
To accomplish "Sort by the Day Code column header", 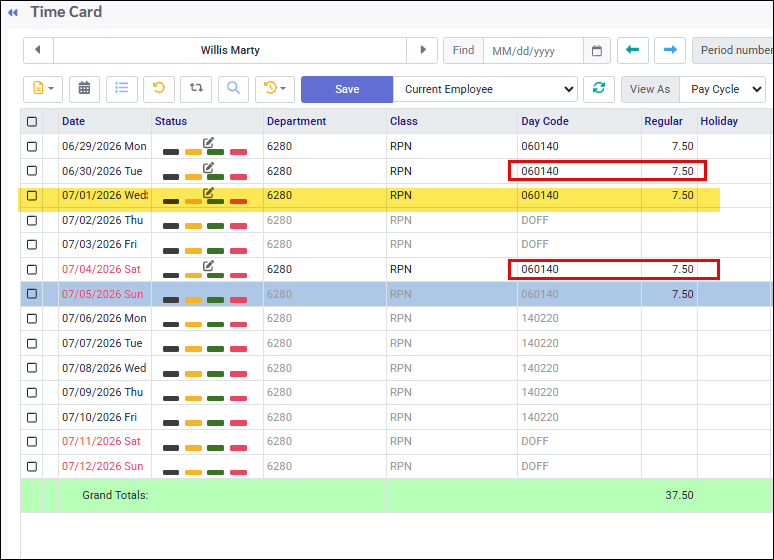I will click(545, 121).
